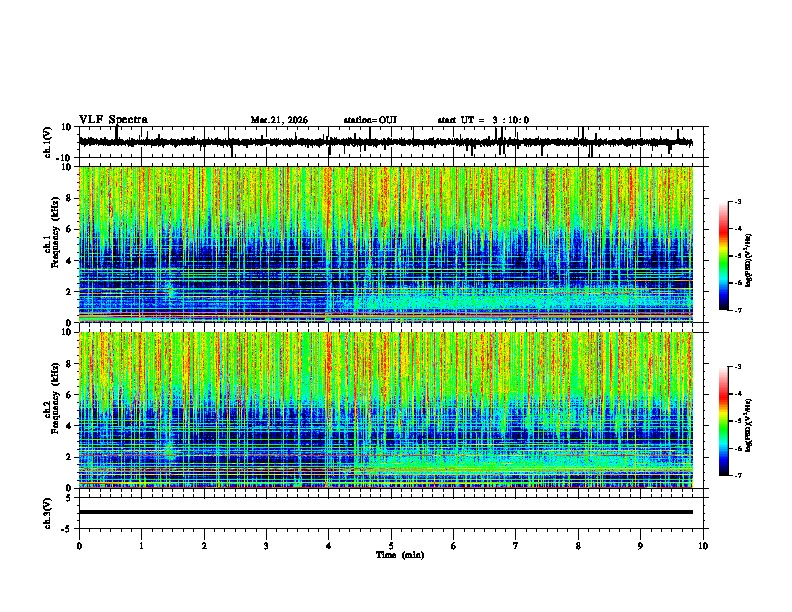Click inside the ch.2 spectrogram panel

point(386,410)
